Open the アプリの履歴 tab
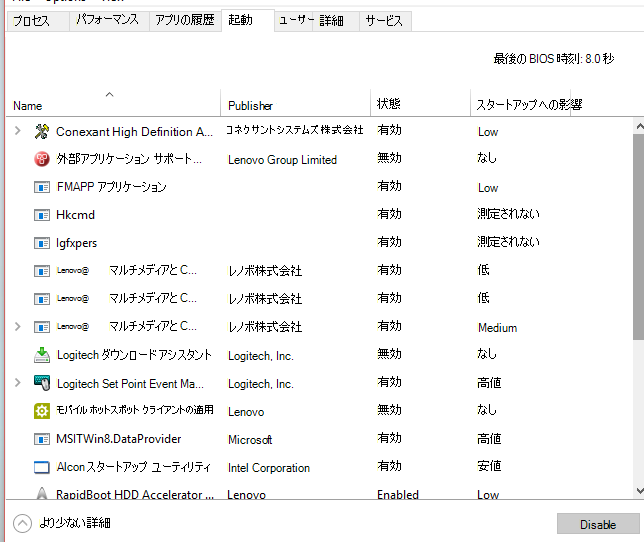The width and height of the screenshot is (644, 542). [x=185, y=21]
